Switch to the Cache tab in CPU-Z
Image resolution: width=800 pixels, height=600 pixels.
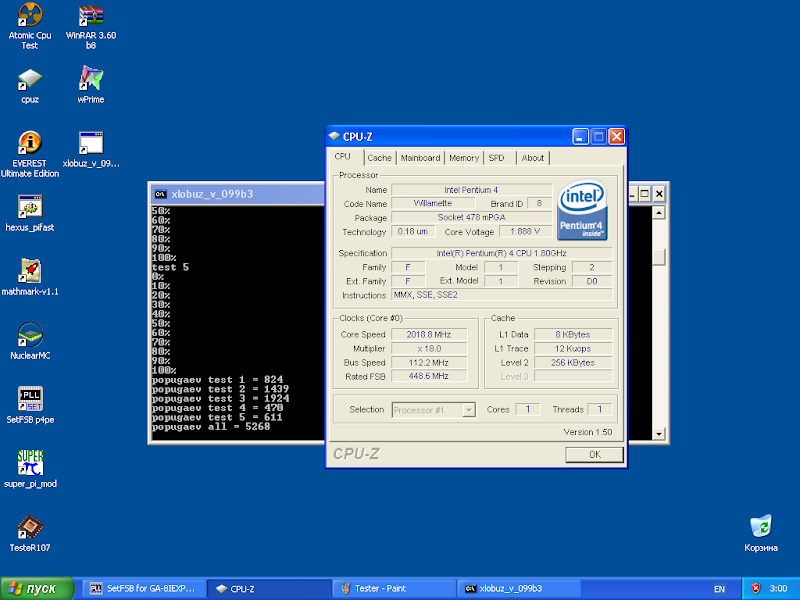379,158
